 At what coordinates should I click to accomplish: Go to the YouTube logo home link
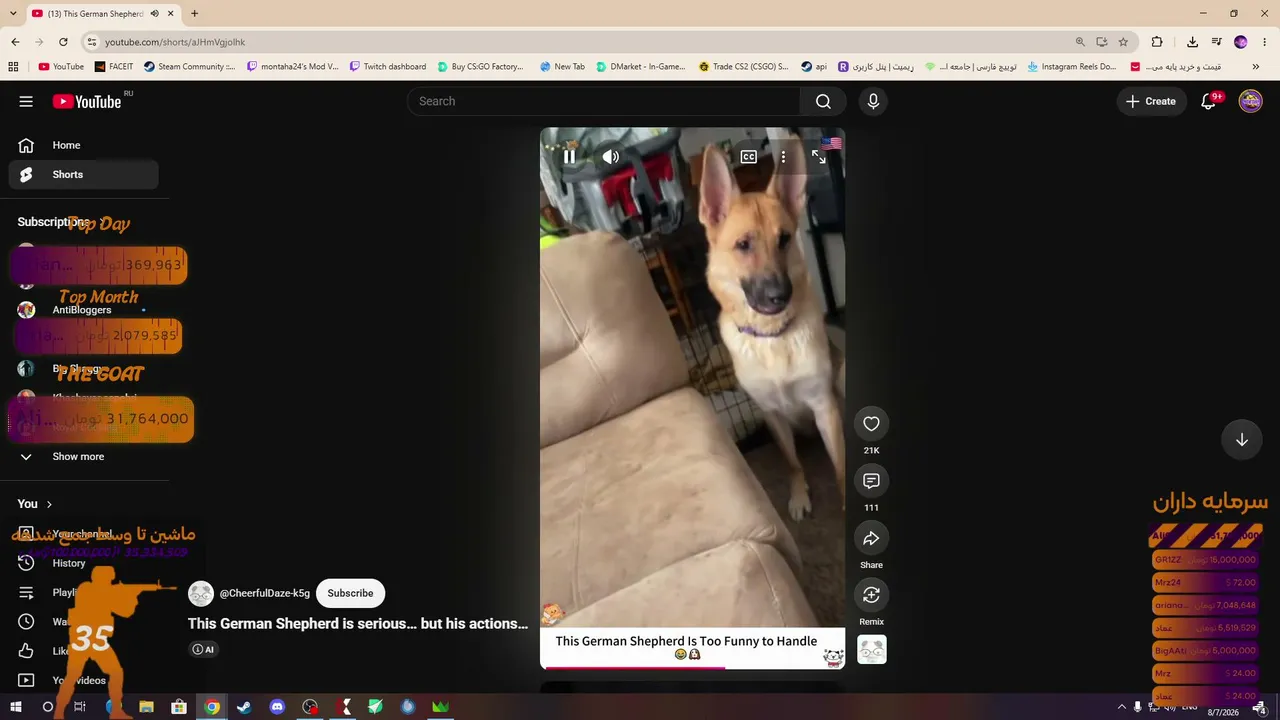point(87,101)
